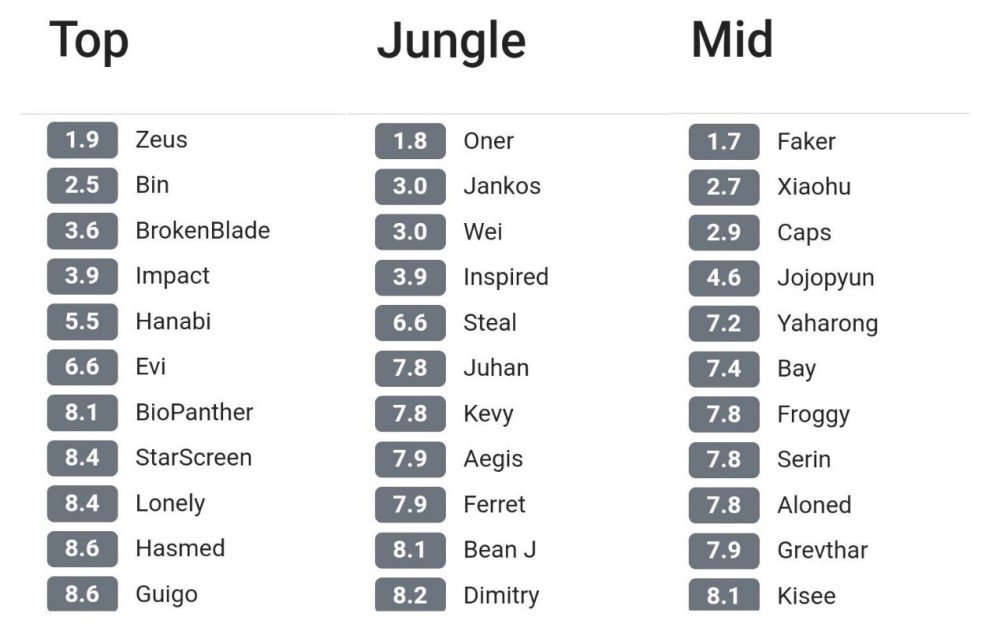Select BioPanther in the Top column
Screen dimensions: 1000x624
coord(194,412)
